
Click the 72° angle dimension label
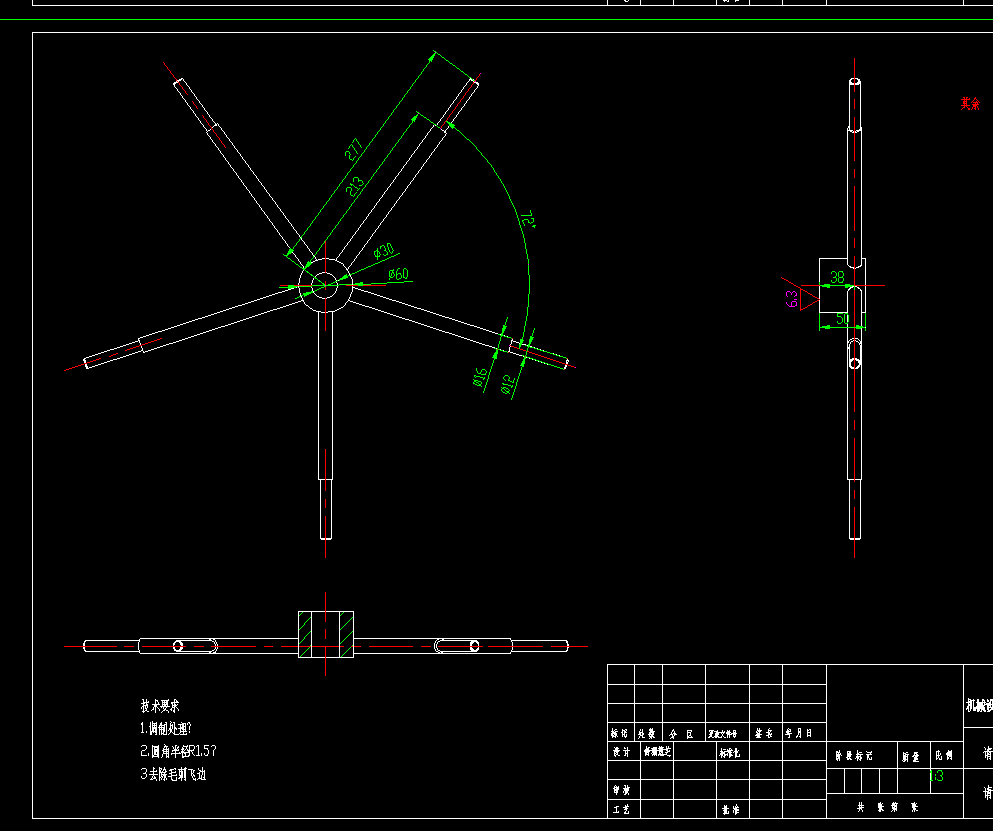(529, 220)
